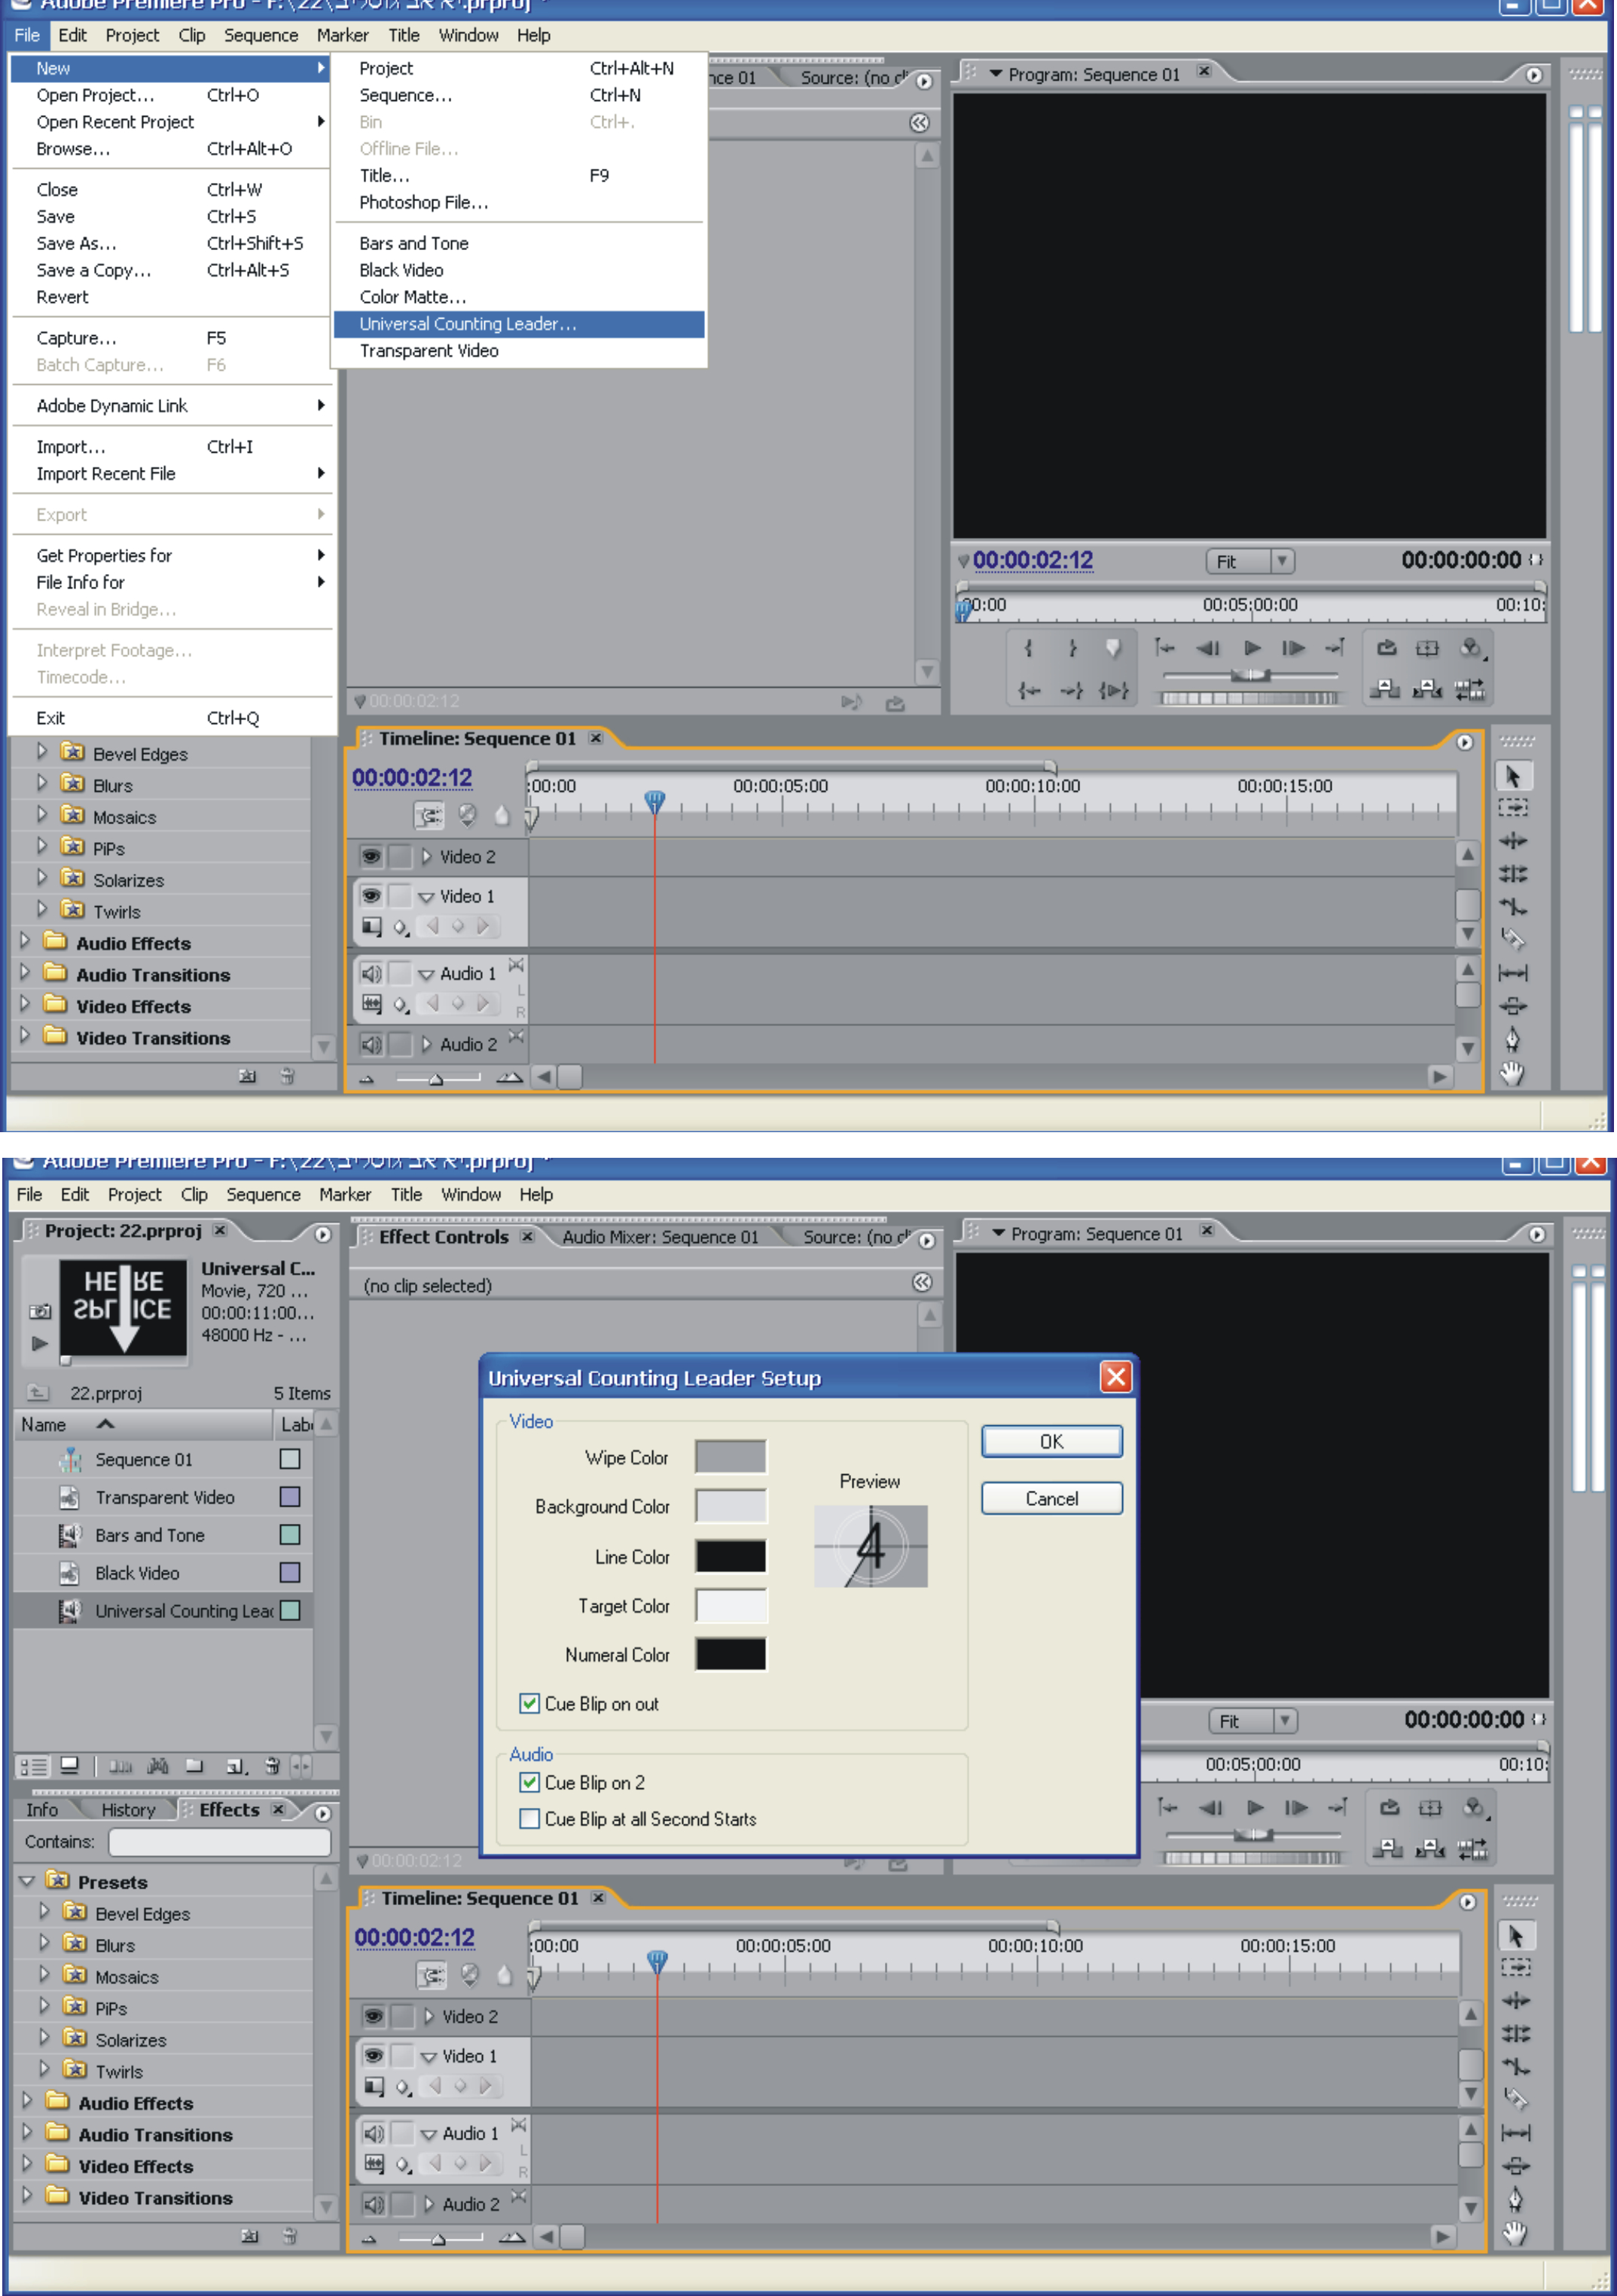Open the Fit zoom level dropdown
This screenshot has width=1617, height=2296.
pyautogui.click(x=1283, y=561)
